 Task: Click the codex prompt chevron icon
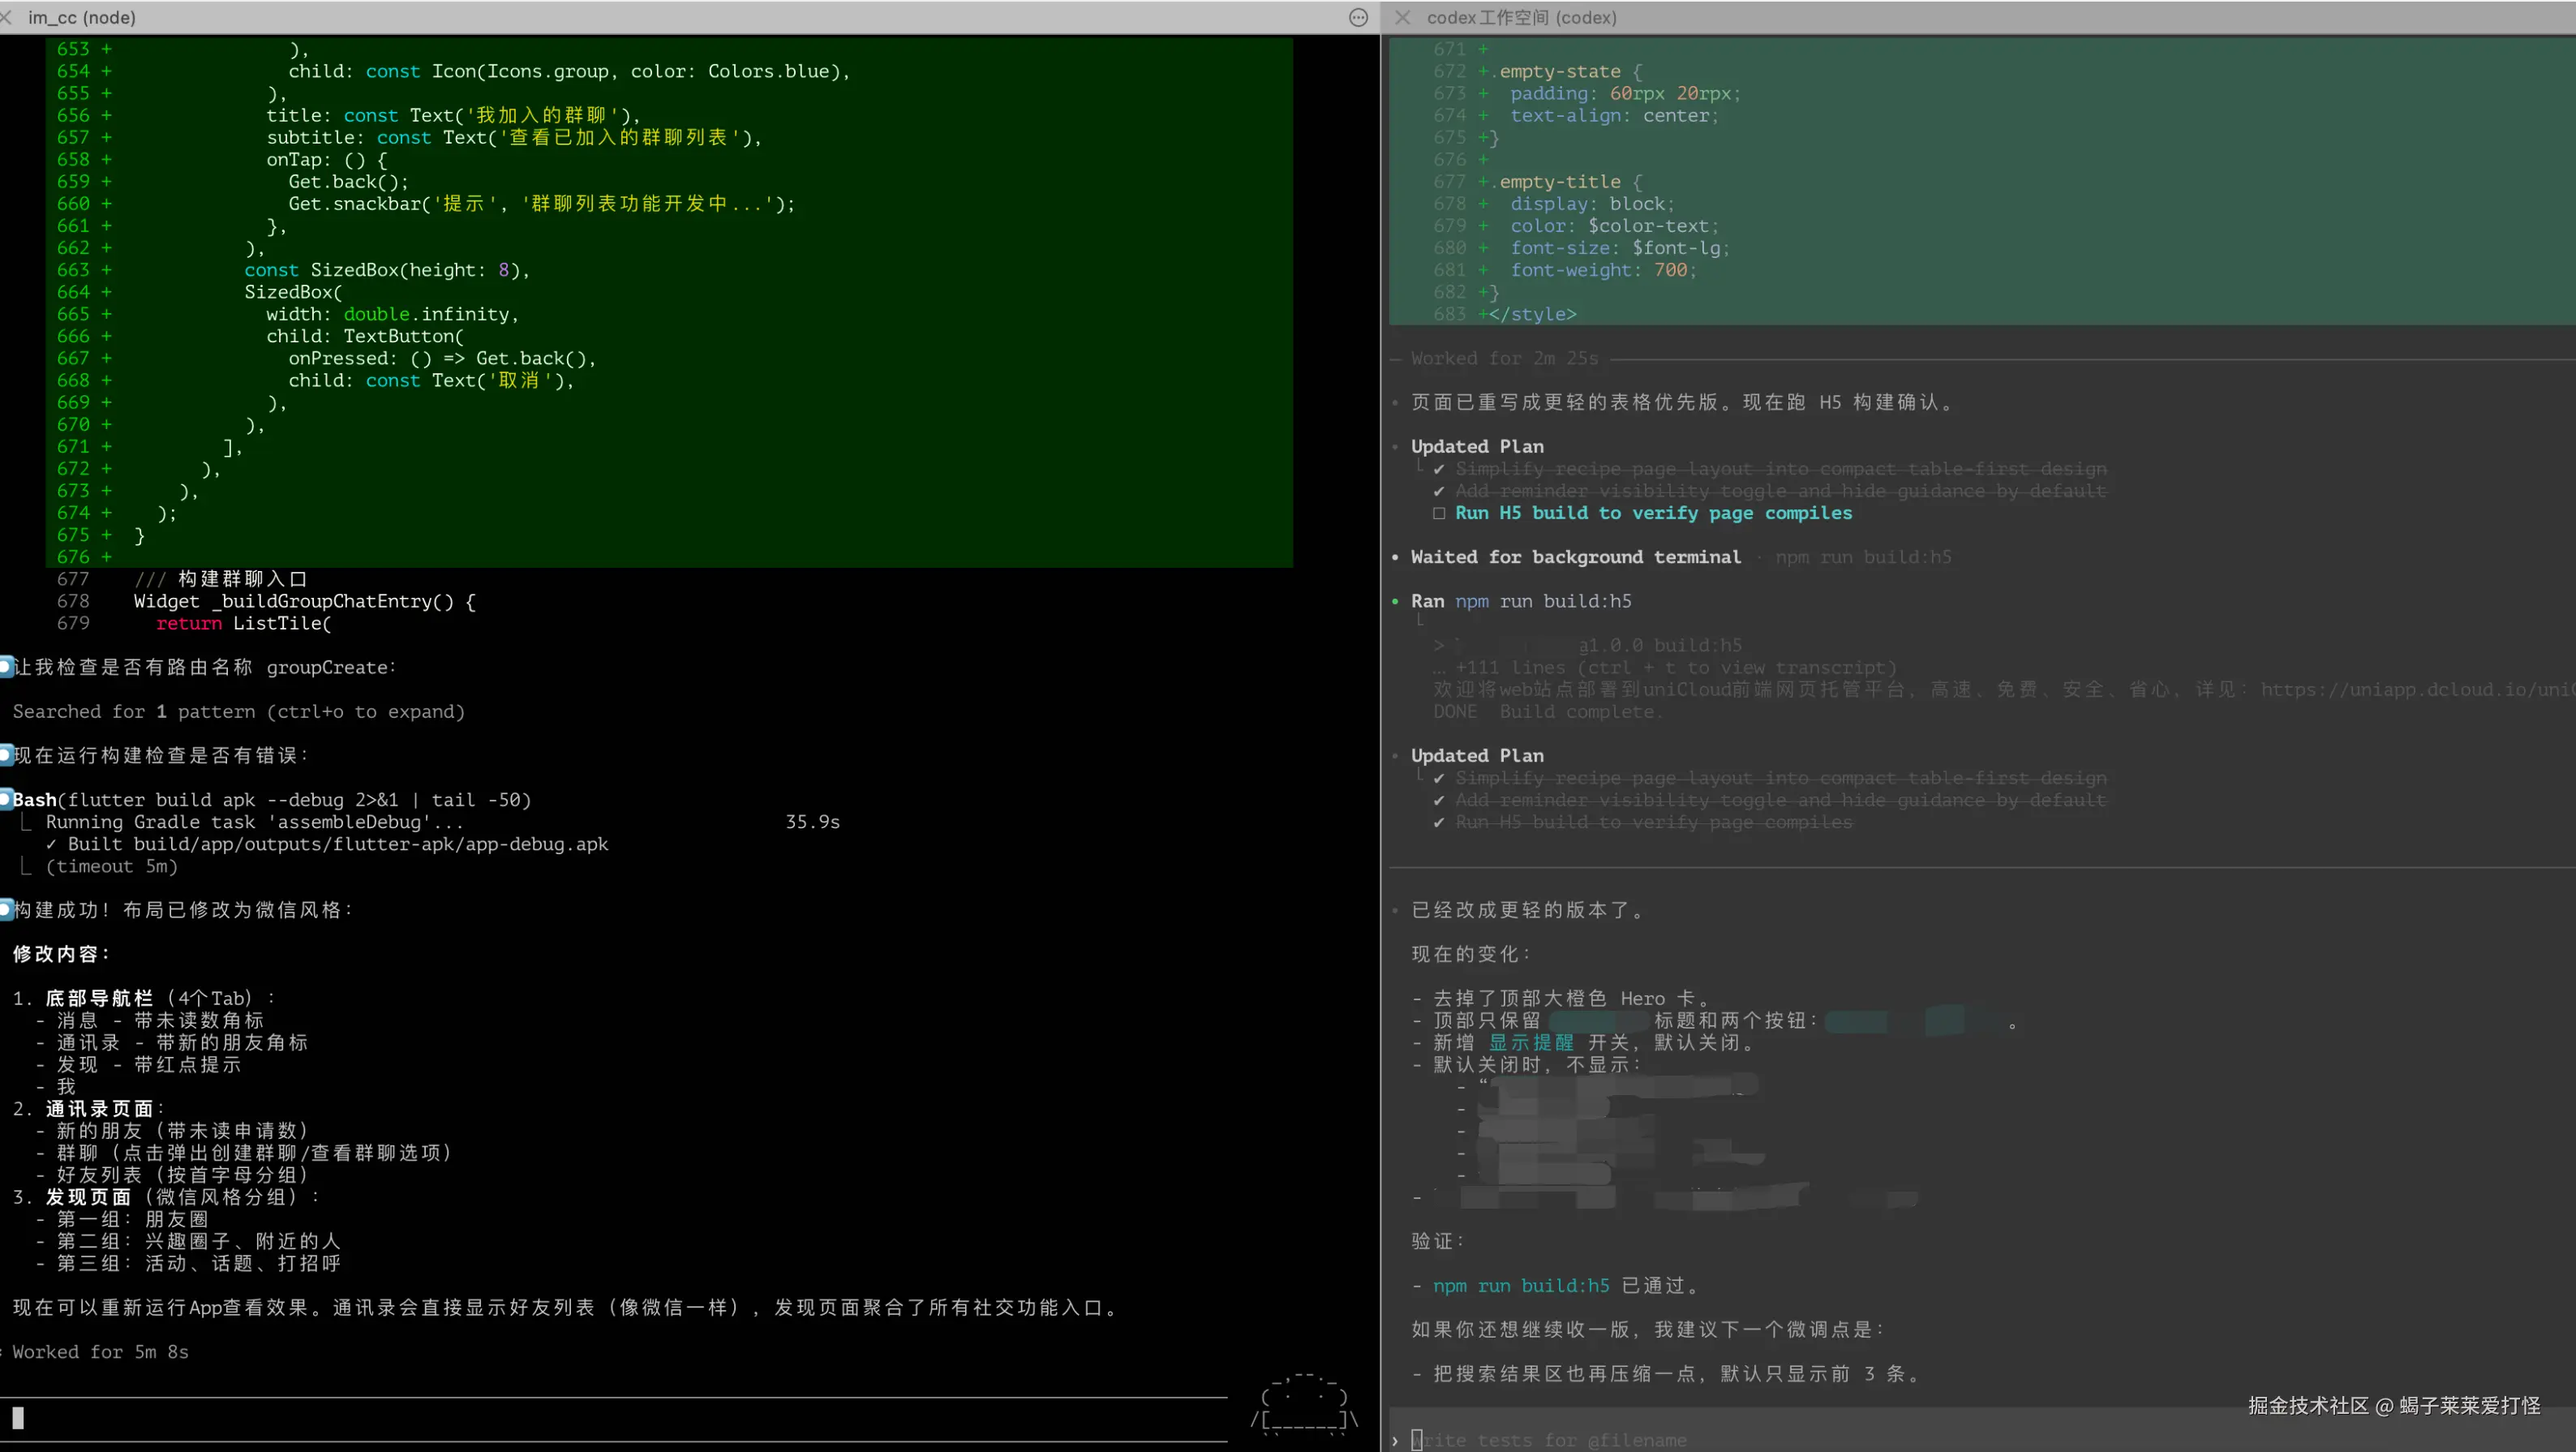[x=1395, y=1440]
